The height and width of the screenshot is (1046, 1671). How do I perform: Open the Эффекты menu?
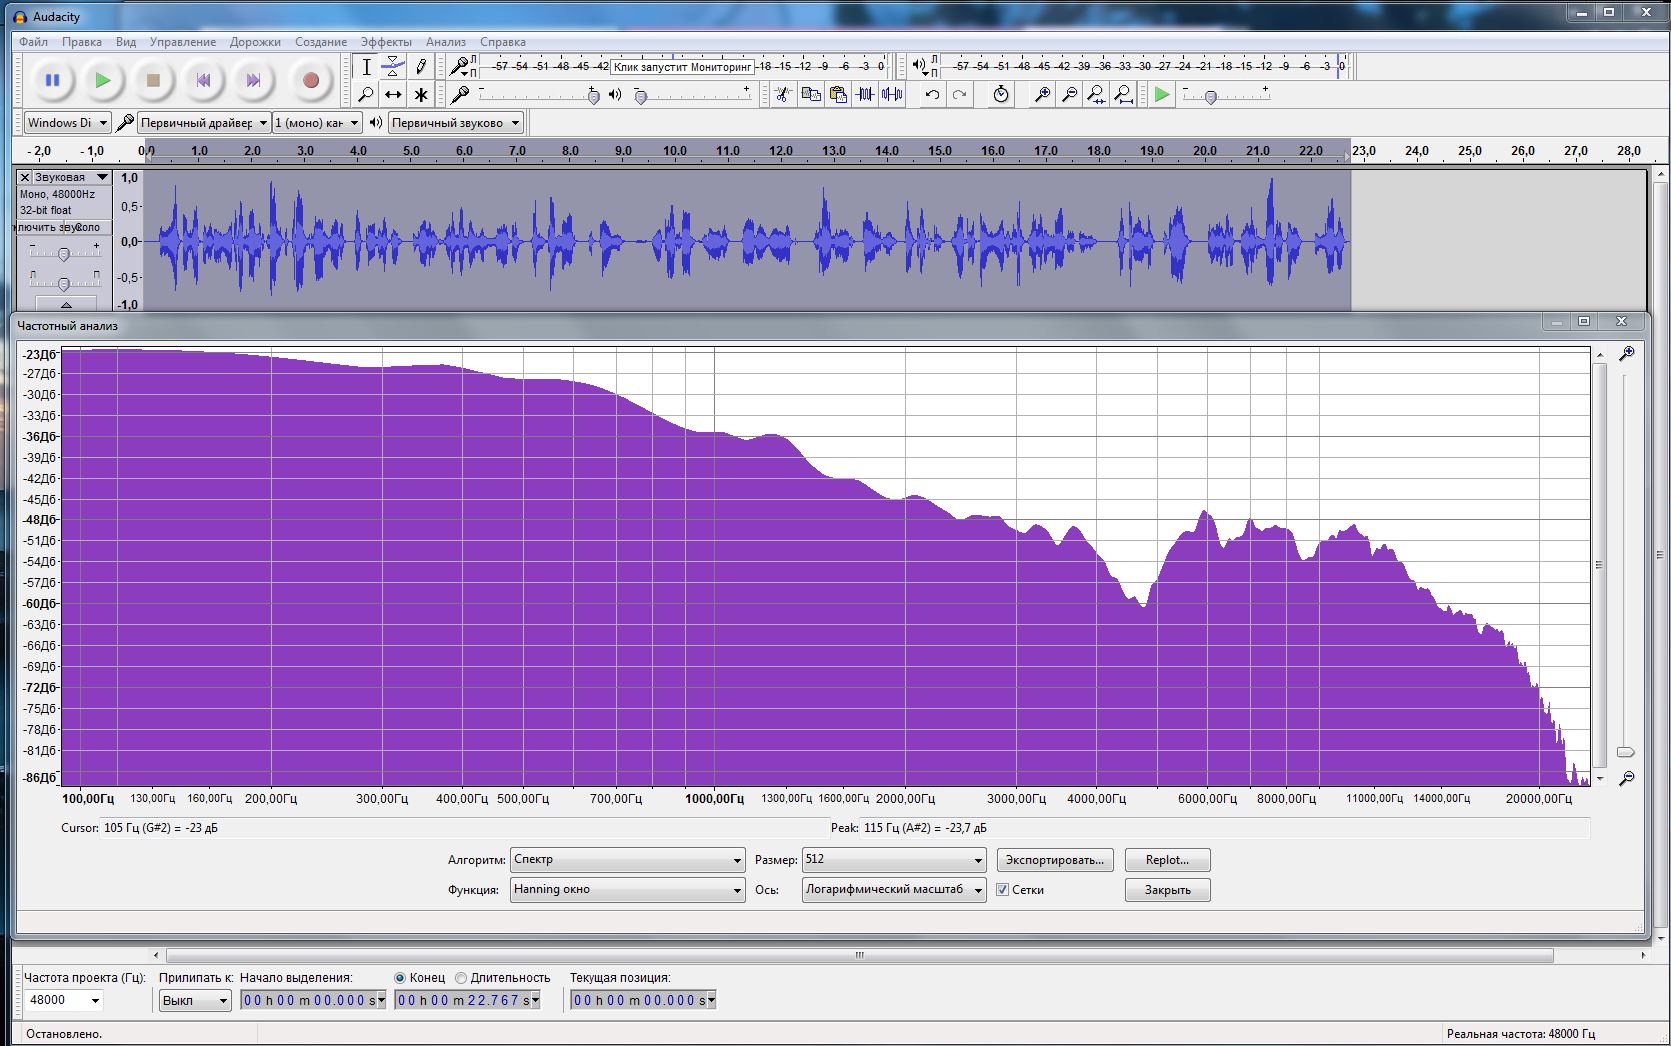(386, 42)
